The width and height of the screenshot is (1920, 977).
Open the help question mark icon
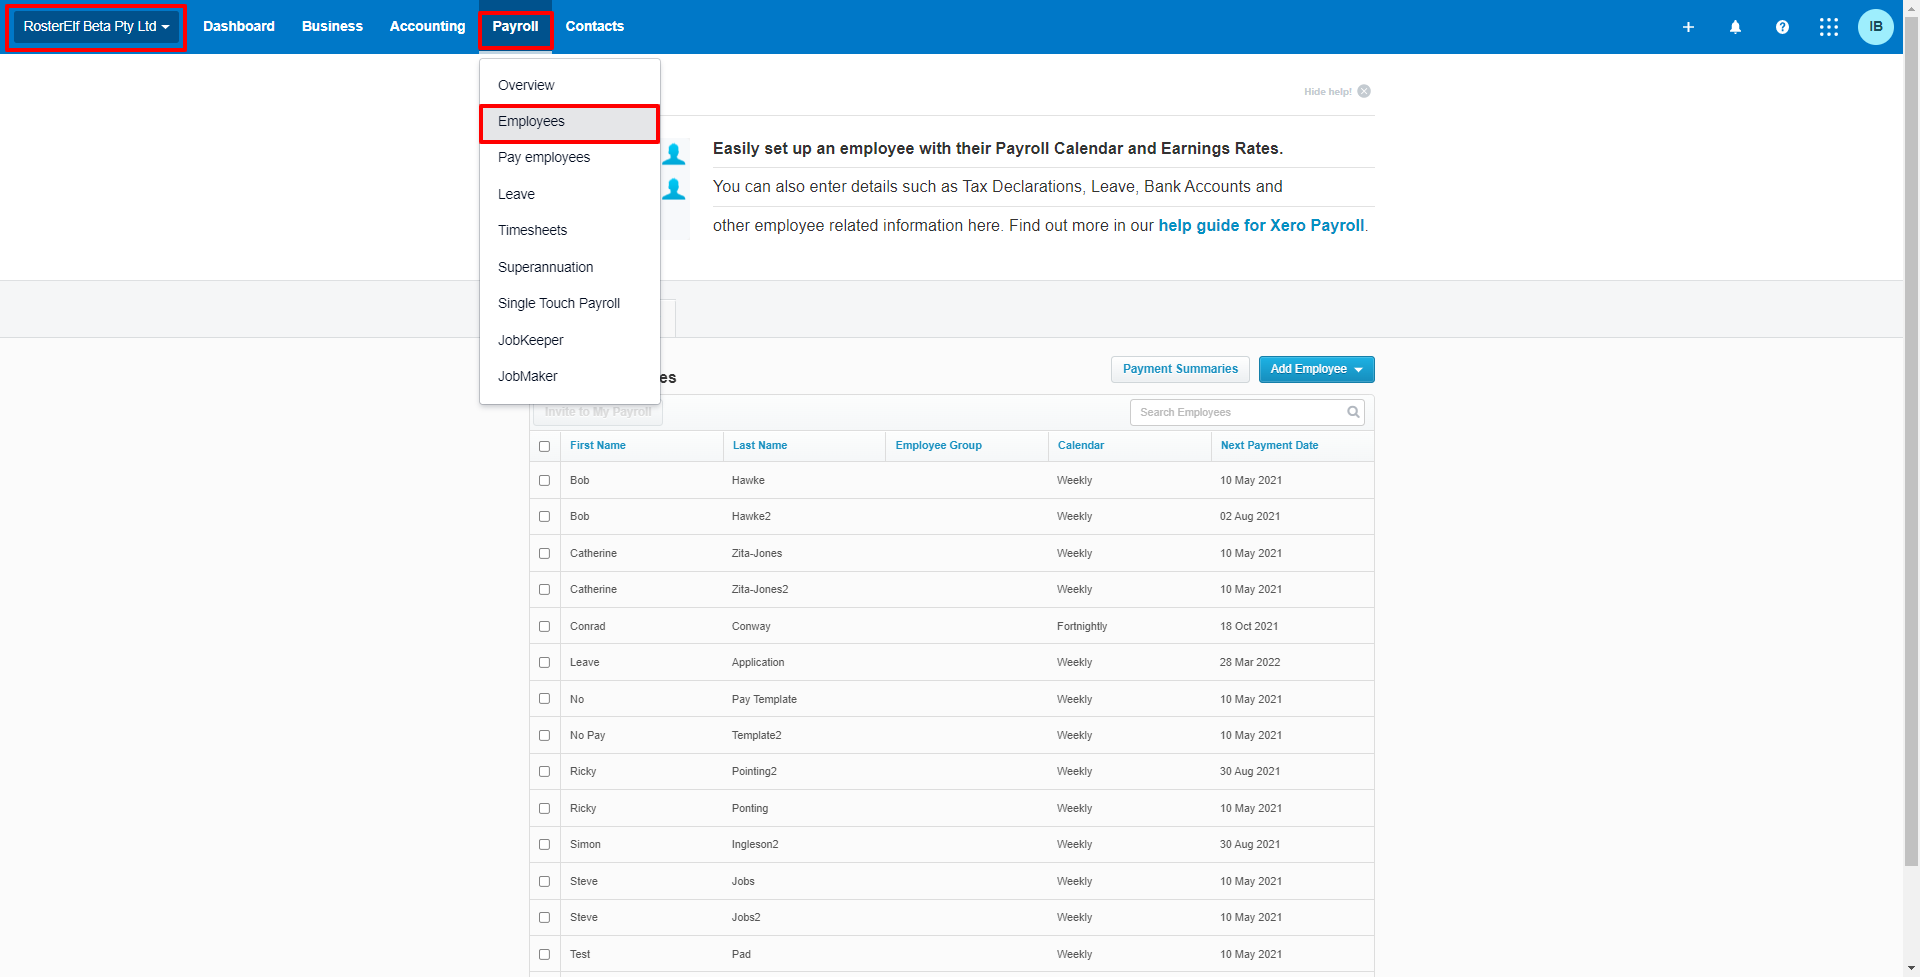[1782, 27]
